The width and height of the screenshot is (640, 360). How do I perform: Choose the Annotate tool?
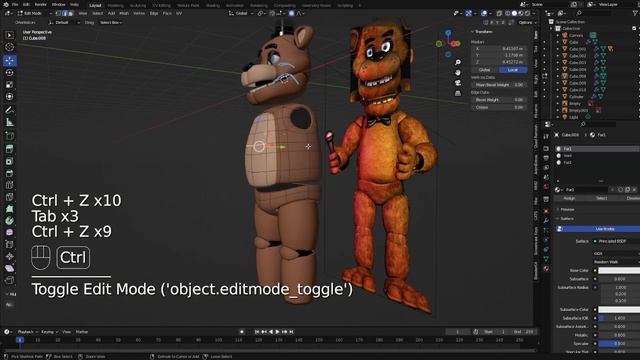(x=9, y=110)
